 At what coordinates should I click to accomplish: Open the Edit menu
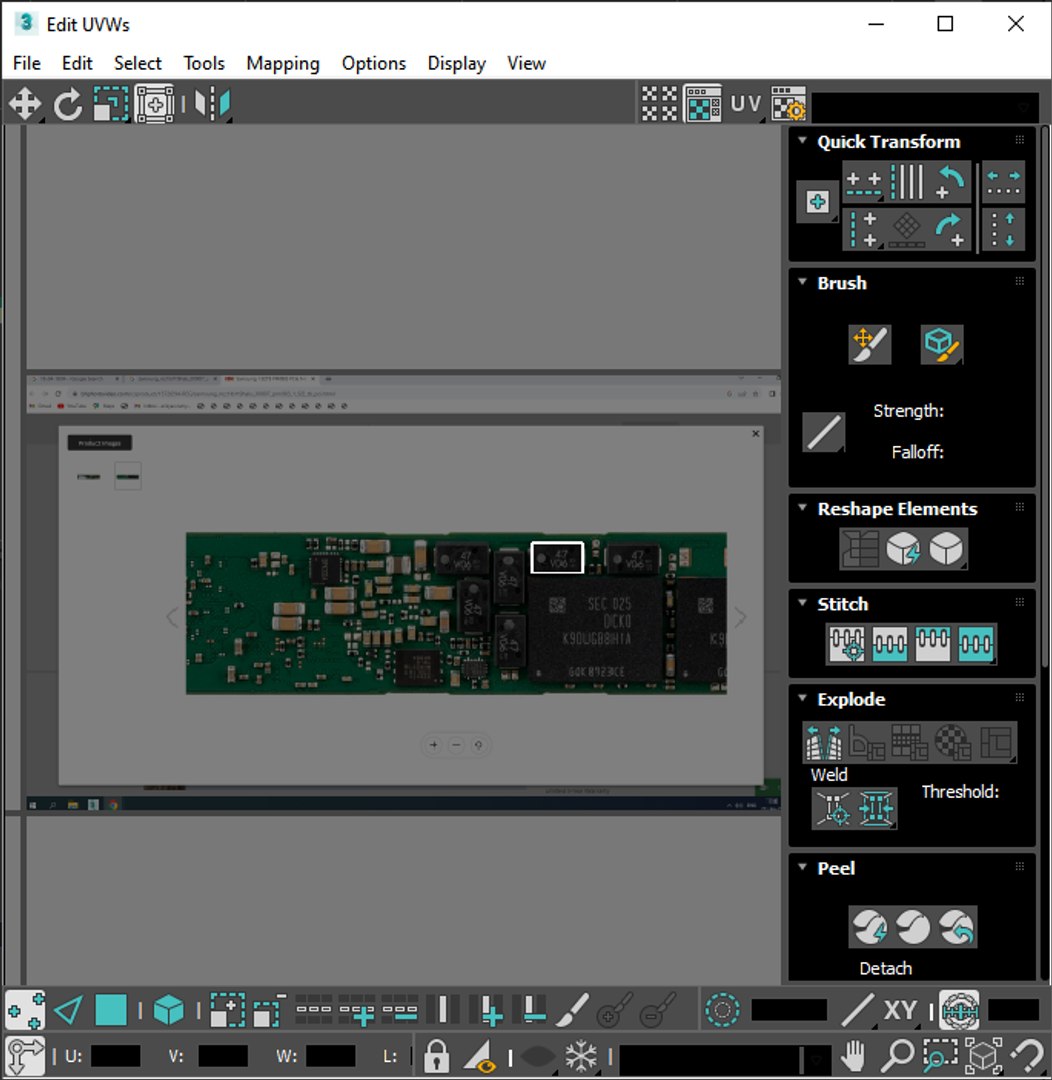point(76,63)
